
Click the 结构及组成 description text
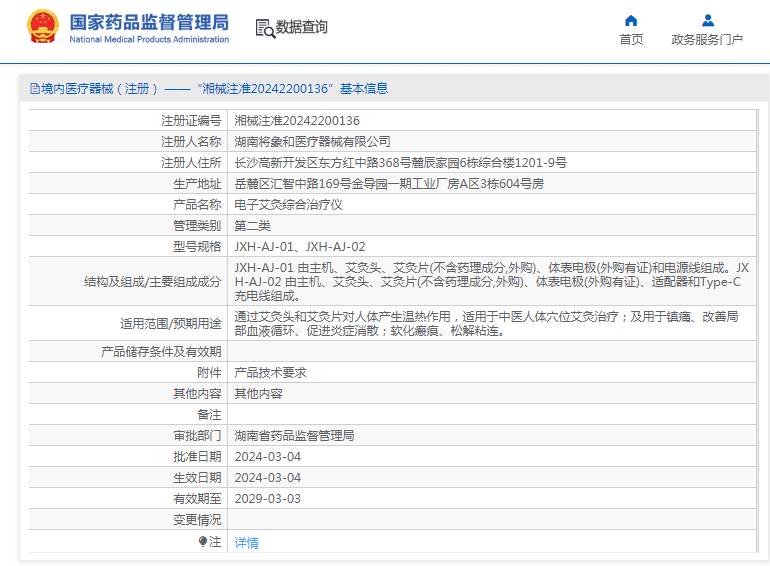491,282
